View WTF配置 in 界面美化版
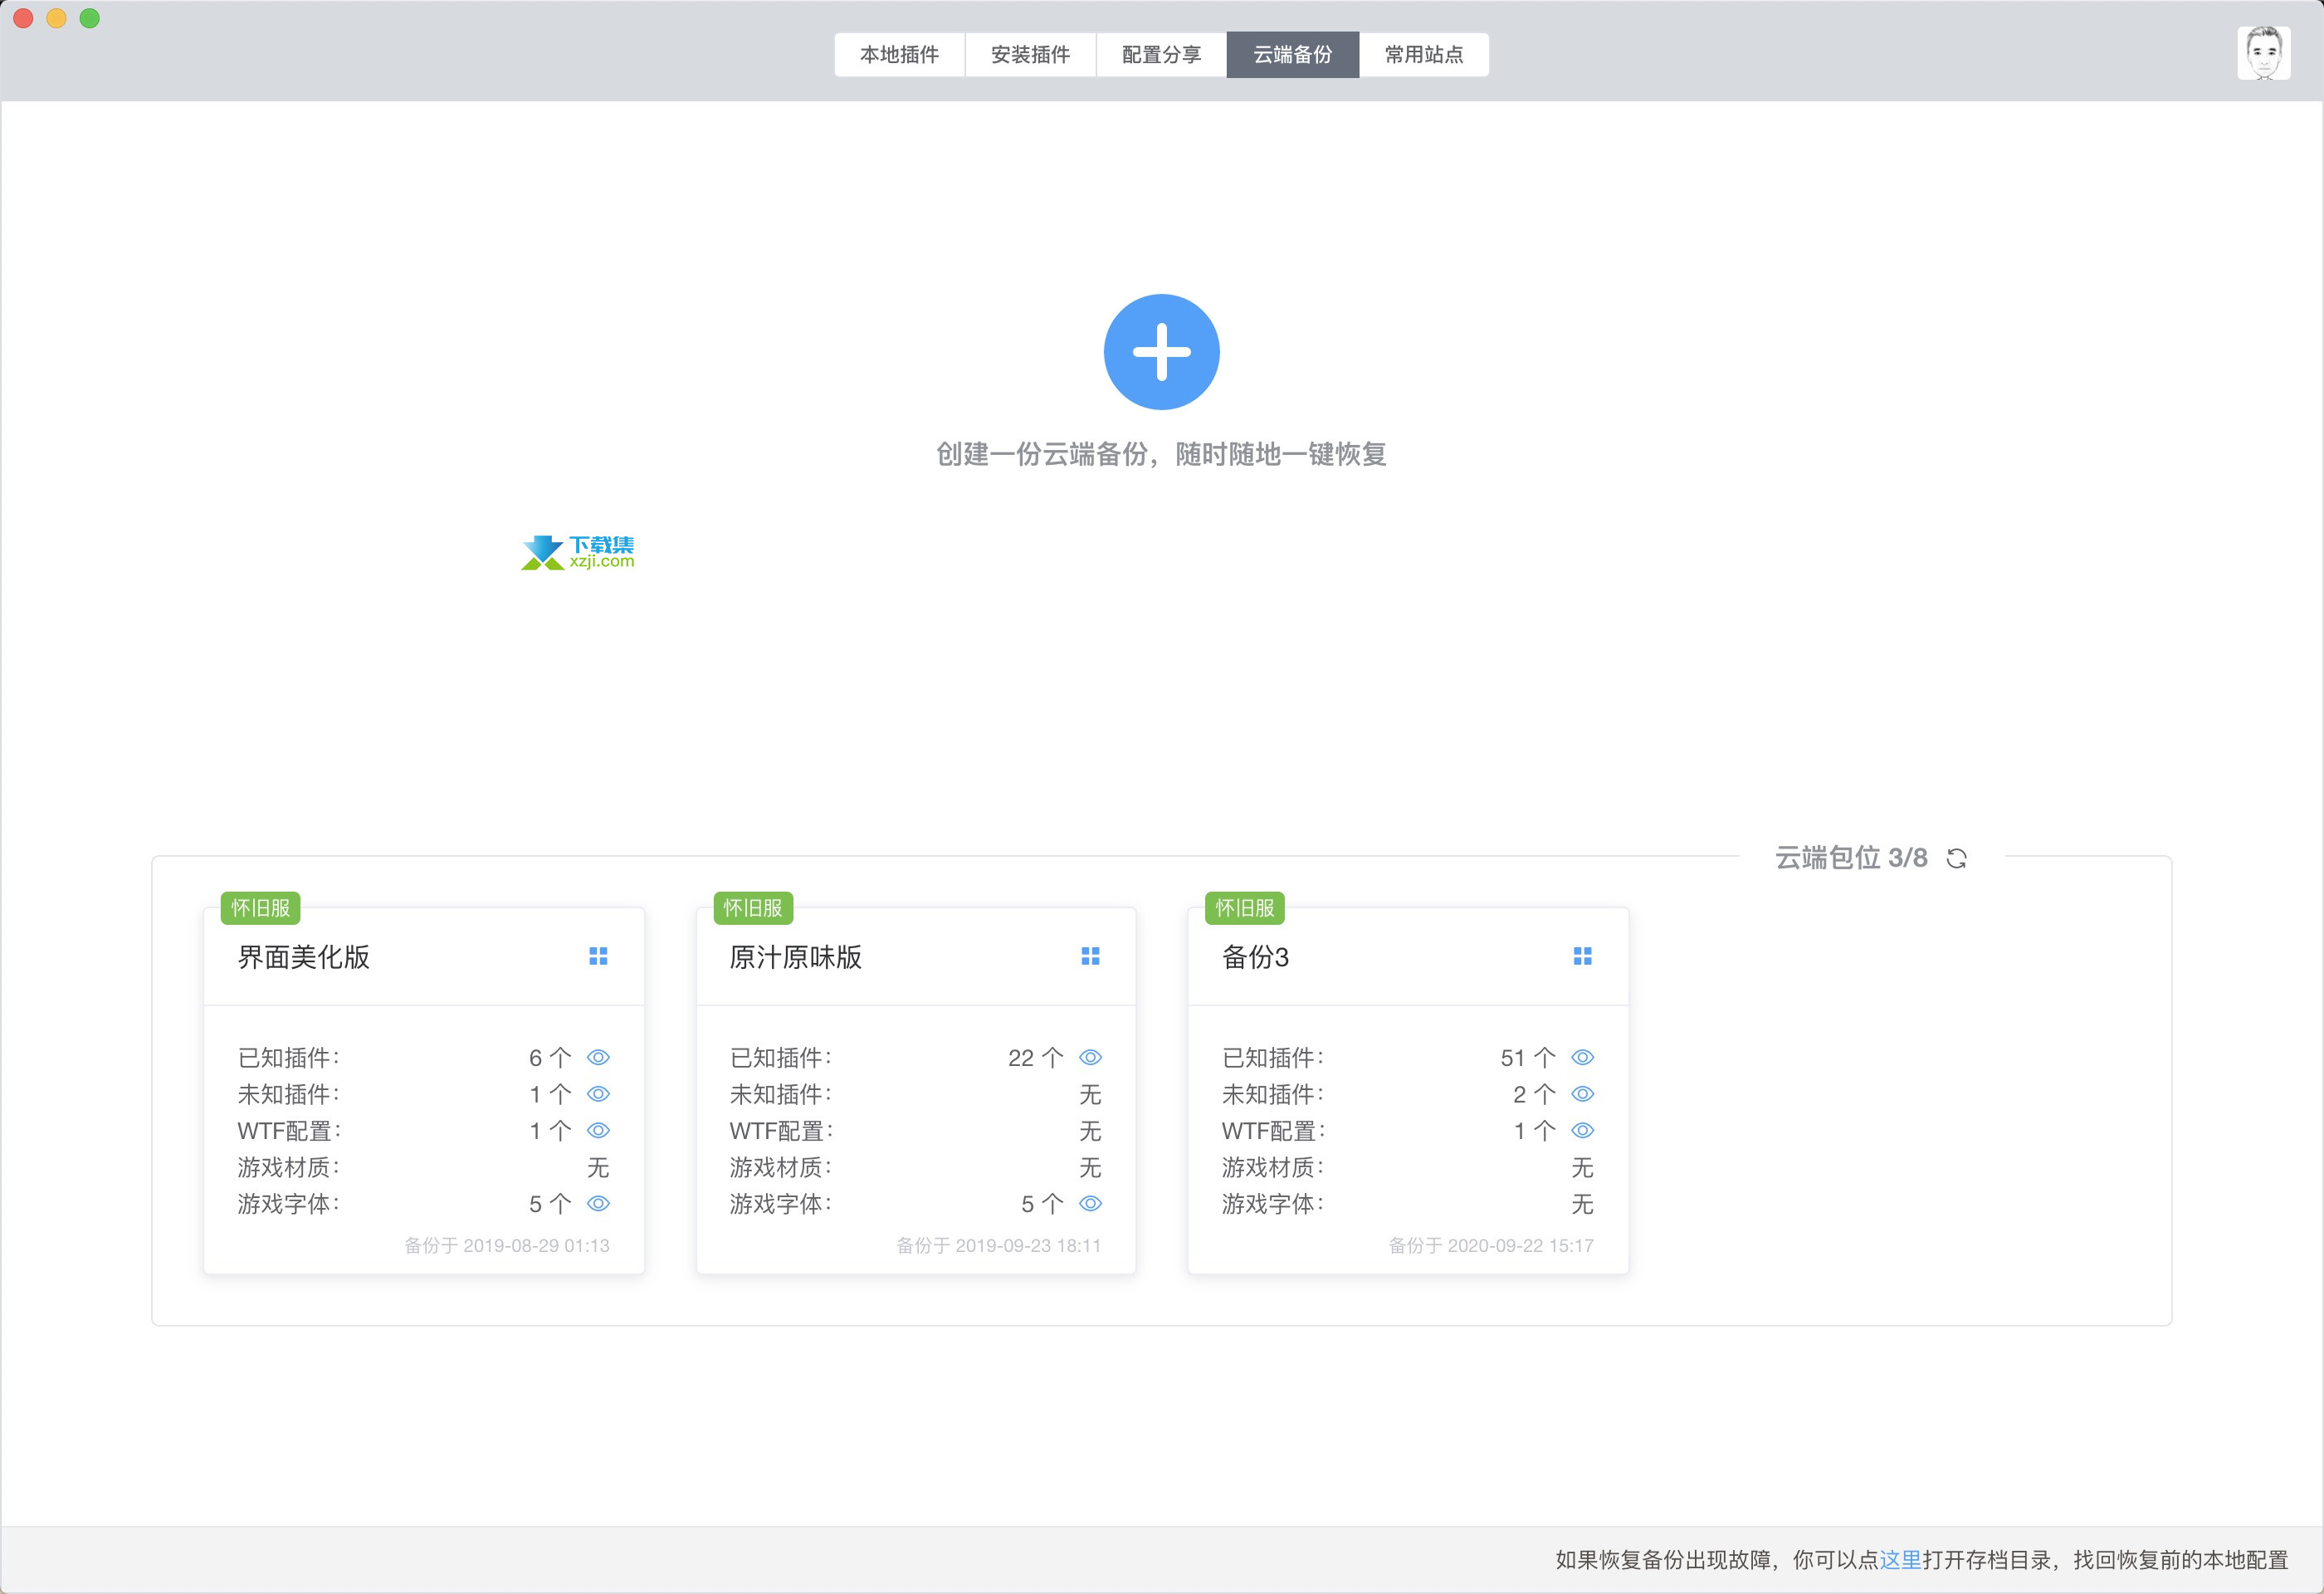Image resolution: width=2324 pixels, height=1594 pixels. (x=598, y=1130)
